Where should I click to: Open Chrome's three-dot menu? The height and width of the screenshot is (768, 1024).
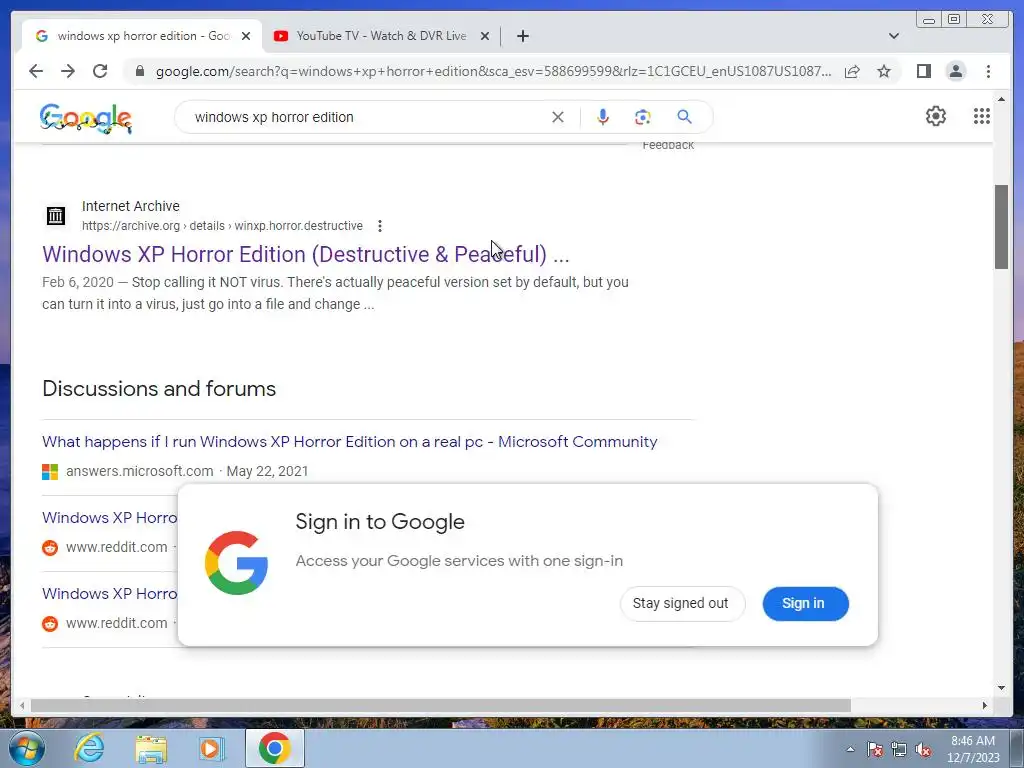click(x=989, y=71)
